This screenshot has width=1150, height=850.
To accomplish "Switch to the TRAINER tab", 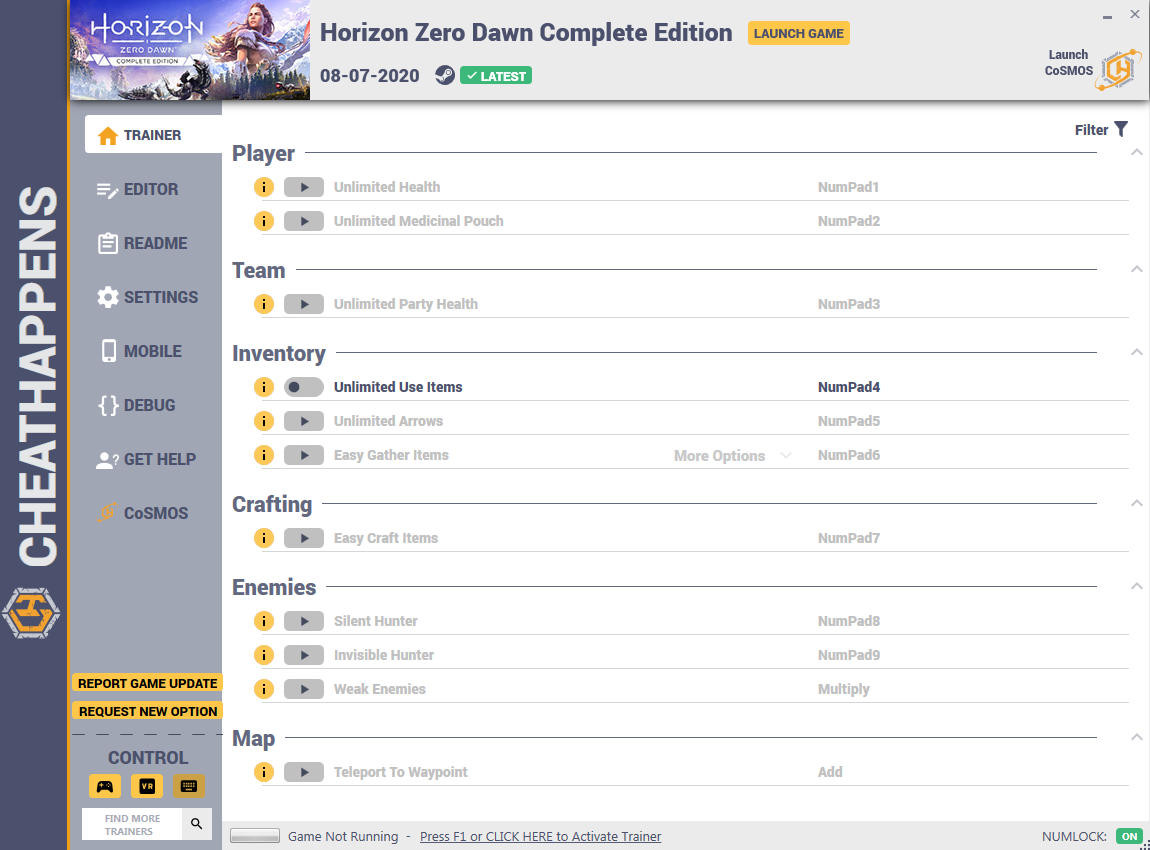I will pos(153,134).
